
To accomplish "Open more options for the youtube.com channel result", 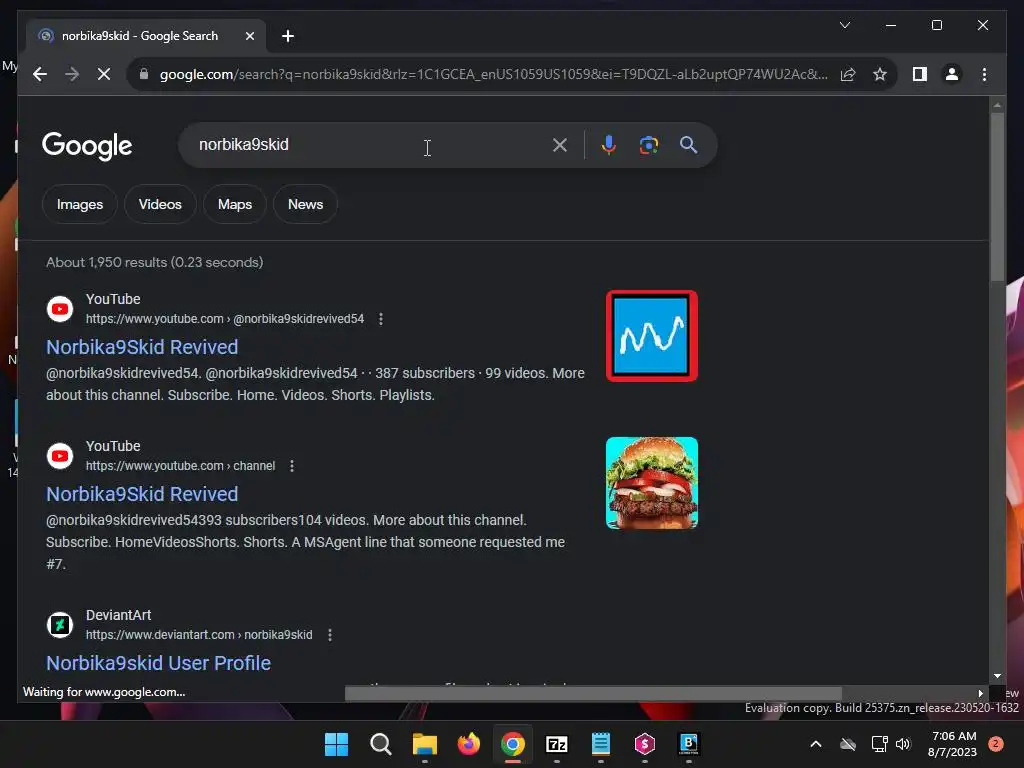I will tap(292, 466).
